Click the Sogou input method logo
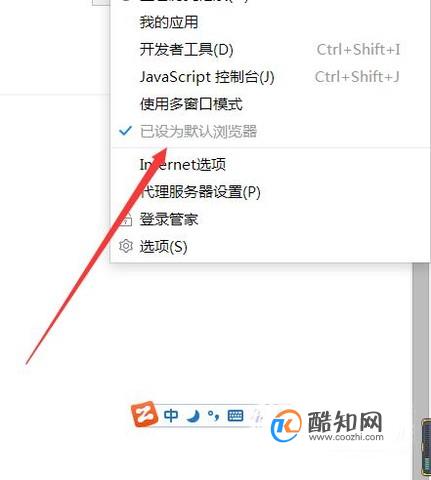Screen dimensions: 431x480 tap(144, 414)
